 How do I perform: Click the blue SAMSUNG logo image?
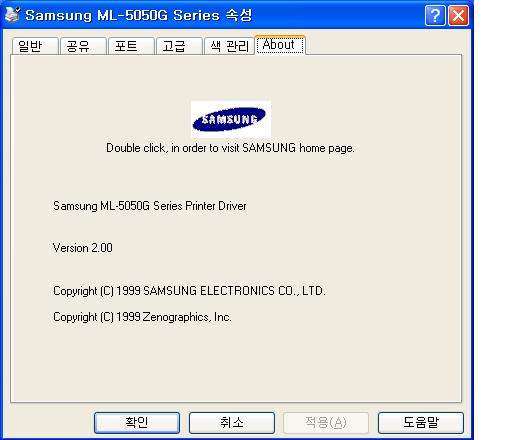point(231,119)
